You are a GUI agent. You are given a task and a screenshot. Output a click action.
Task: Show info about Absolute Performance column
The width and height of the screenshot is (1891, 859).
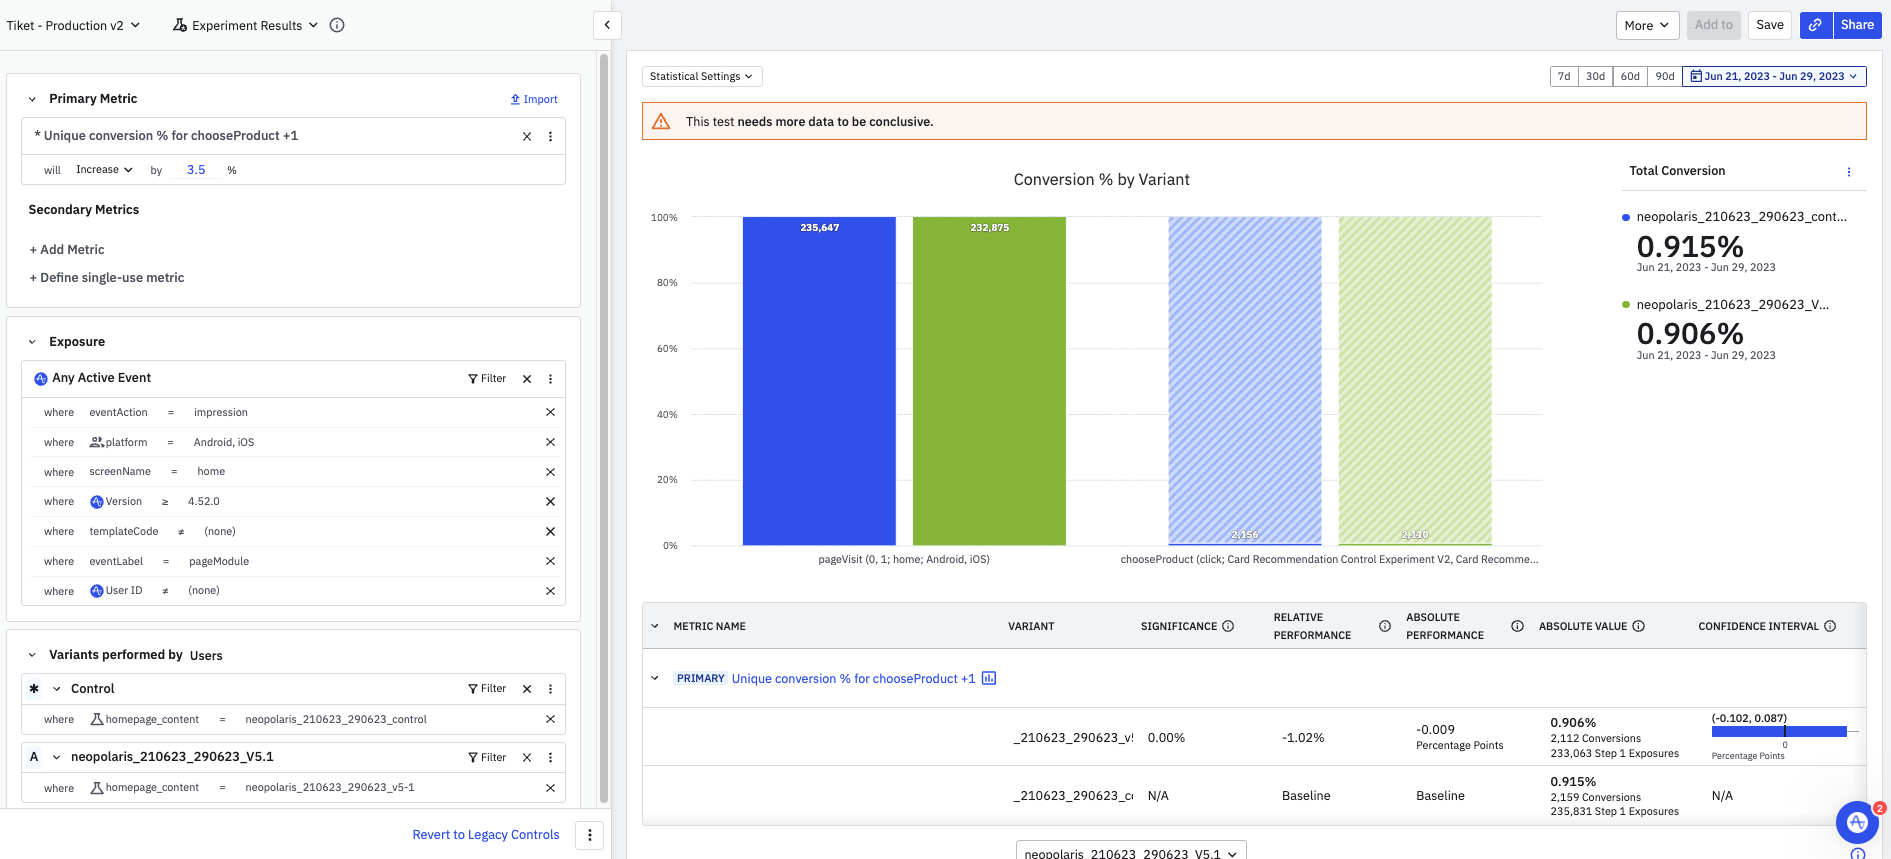(1517, 626)
